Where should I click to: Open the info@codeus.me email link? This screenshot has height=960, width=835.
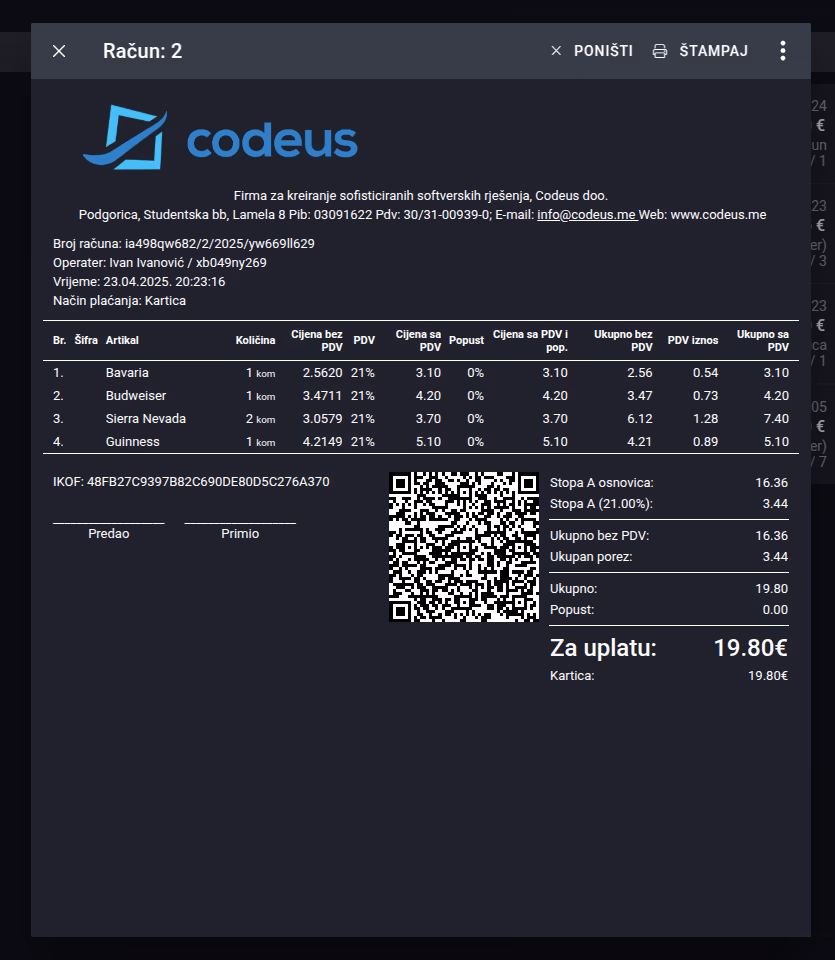point(586,215)
